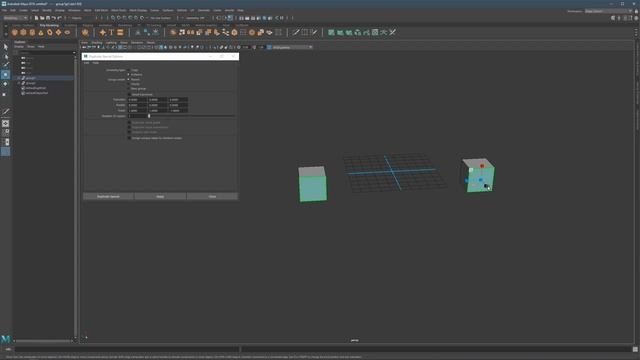Click the Maya logo at bottom left

pyautogui.click(x=6, y=339)
